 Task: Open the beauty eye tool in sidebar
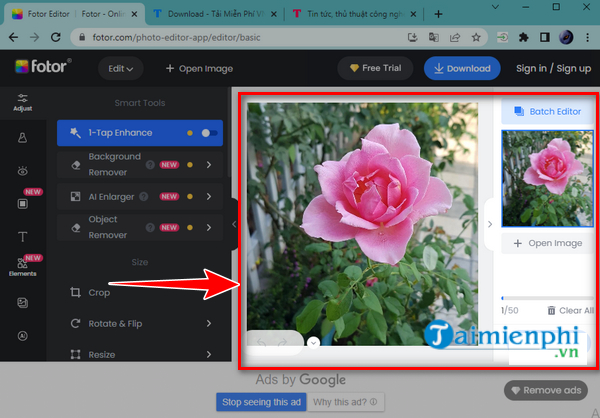23,171
